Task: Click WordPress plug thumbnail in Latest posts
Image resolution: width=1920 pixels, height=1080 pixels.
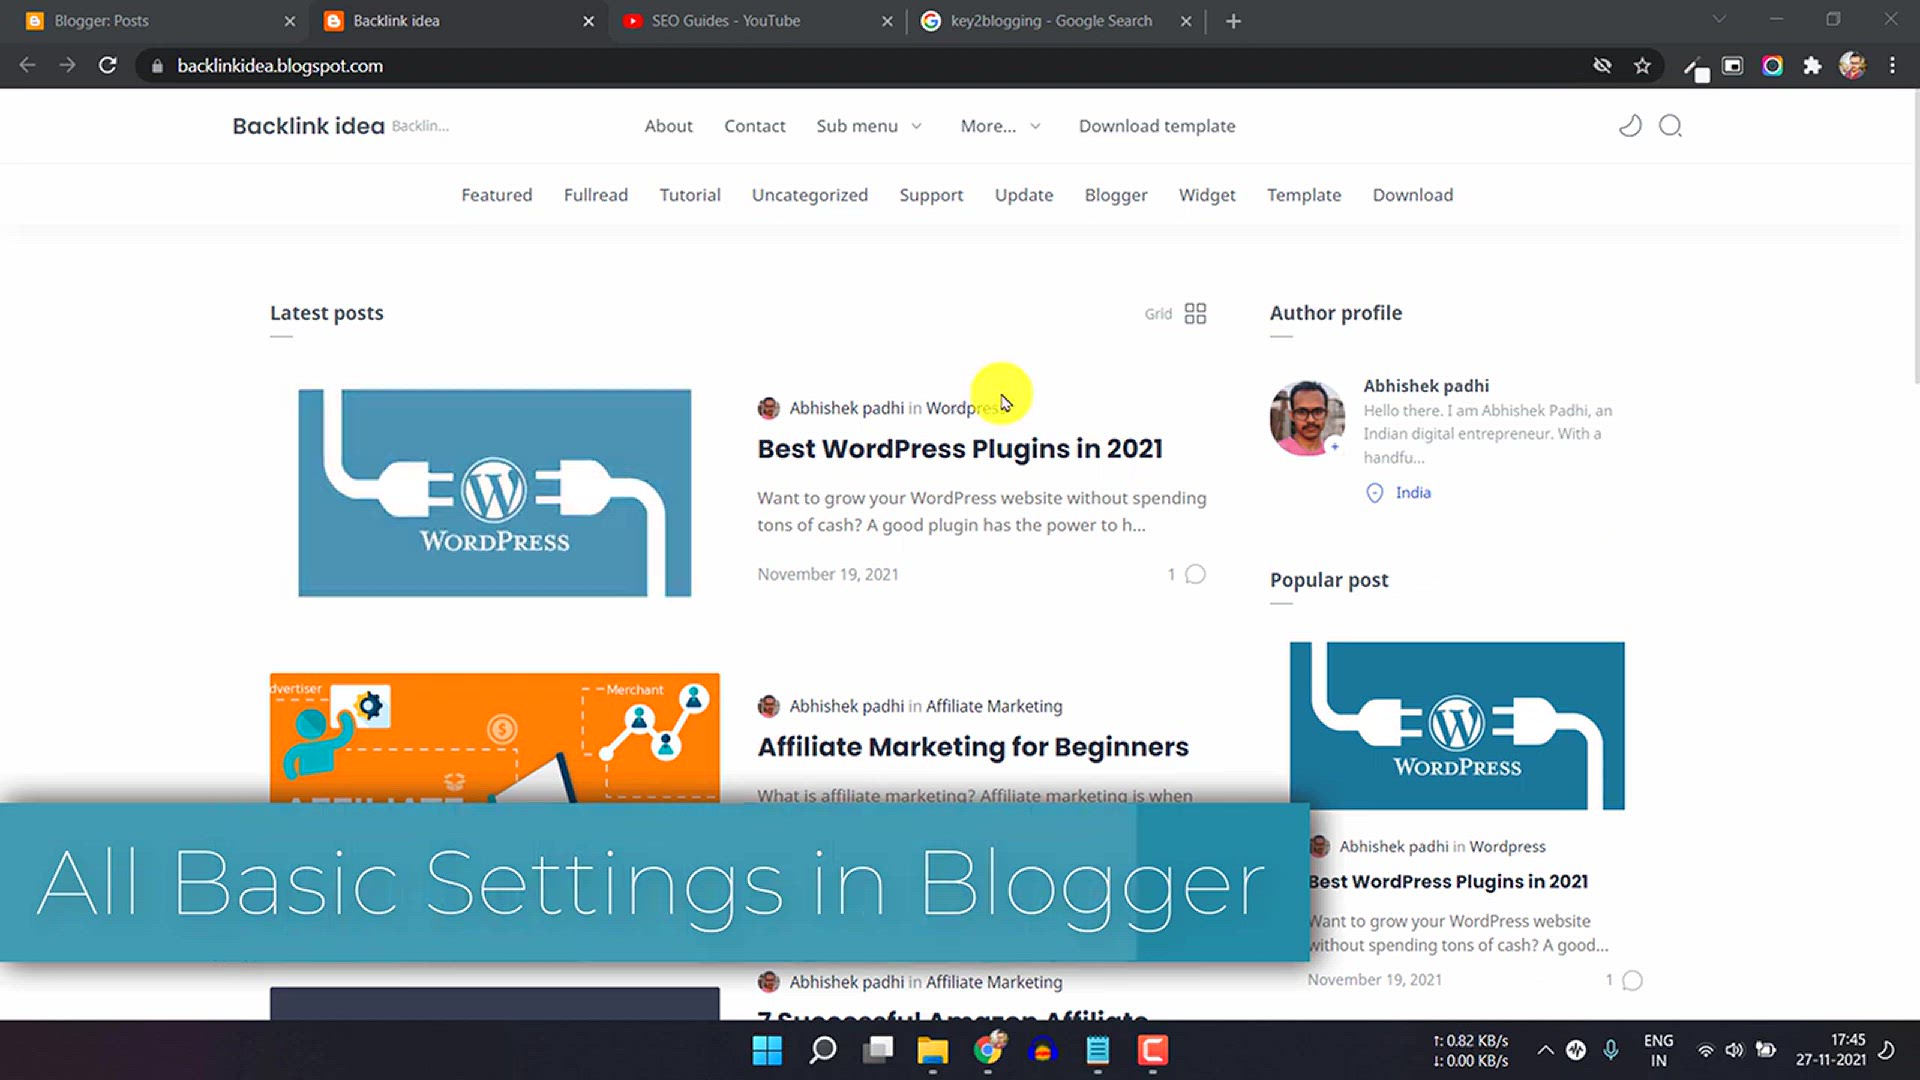Action: pos(494,493)
